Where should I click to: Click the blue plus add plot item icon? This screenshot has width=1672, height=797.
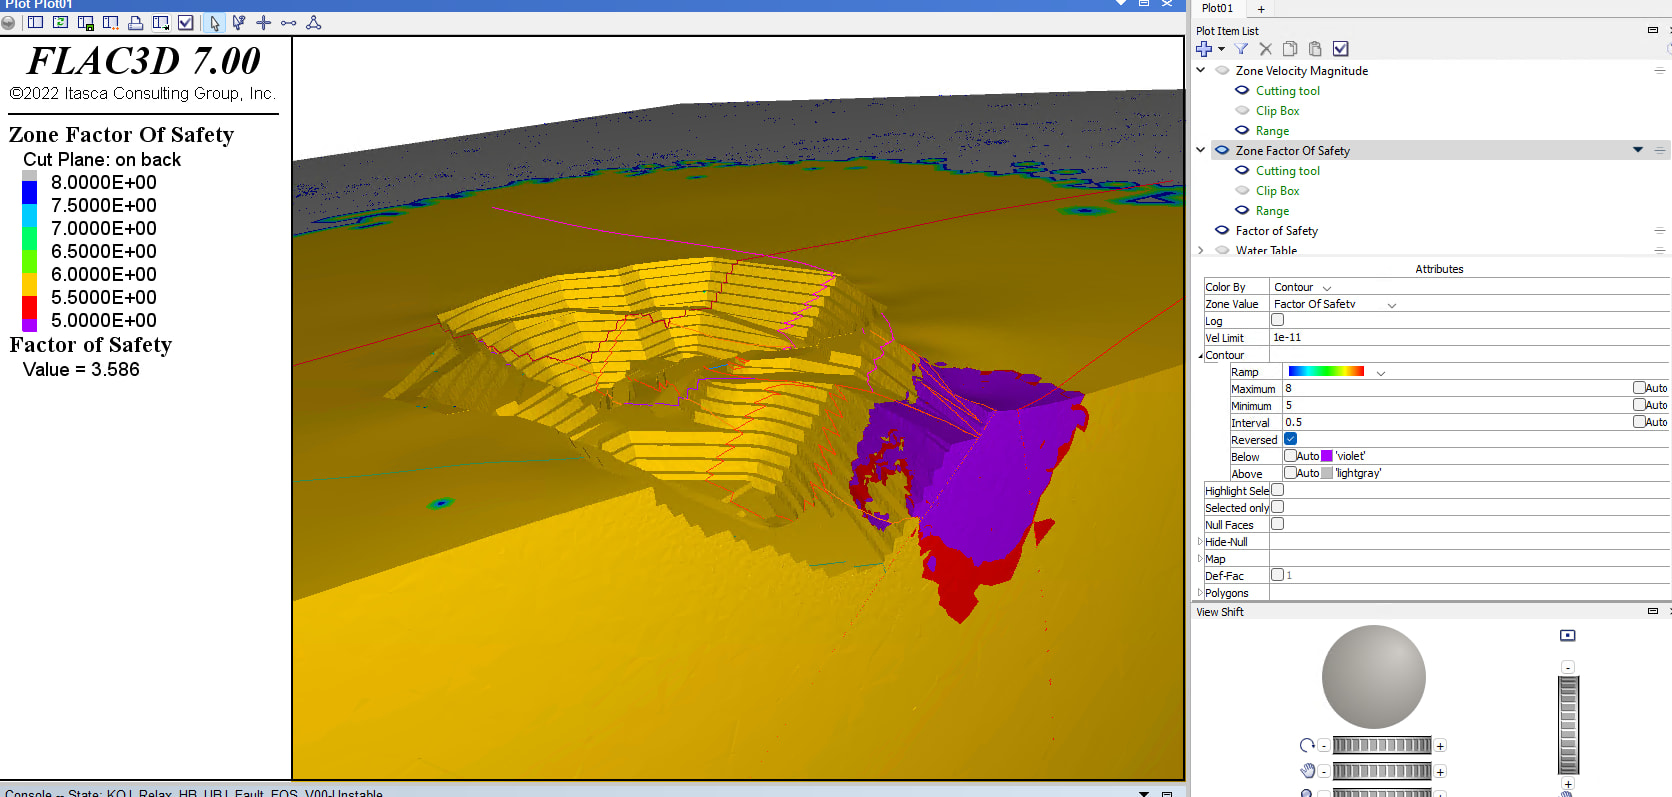click(1204, 49)
